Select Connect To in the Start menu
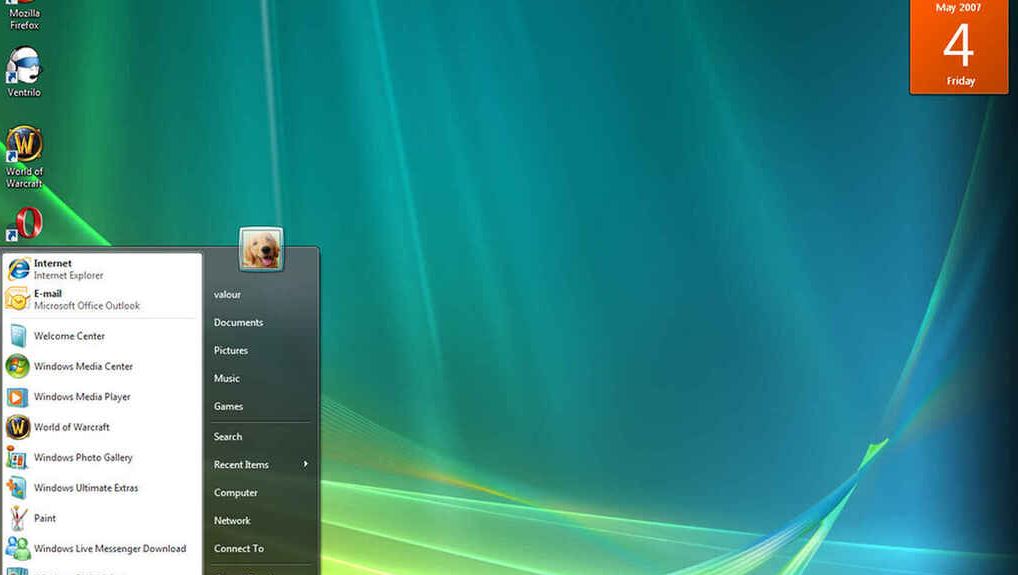The width and height of the screenshot is (1018, 575). (239, 548)
